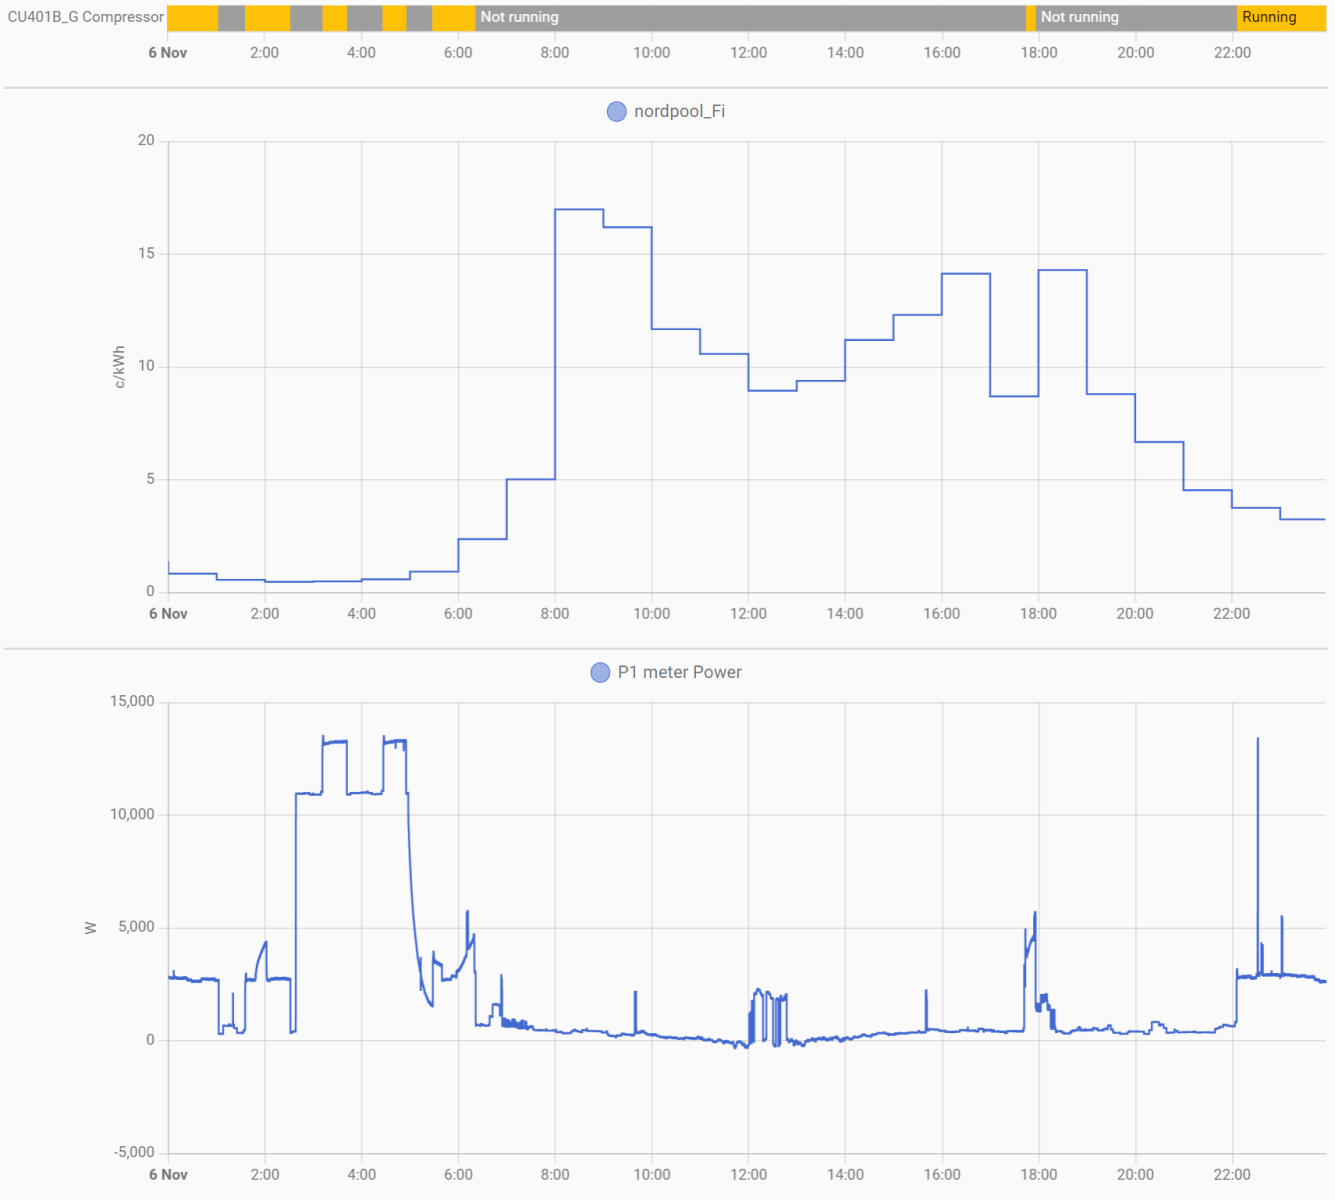Click the first yellow compressor segment at midnight
Image resolution: width=1335 pixels, height=1200 pixels.
pos(192,17)
